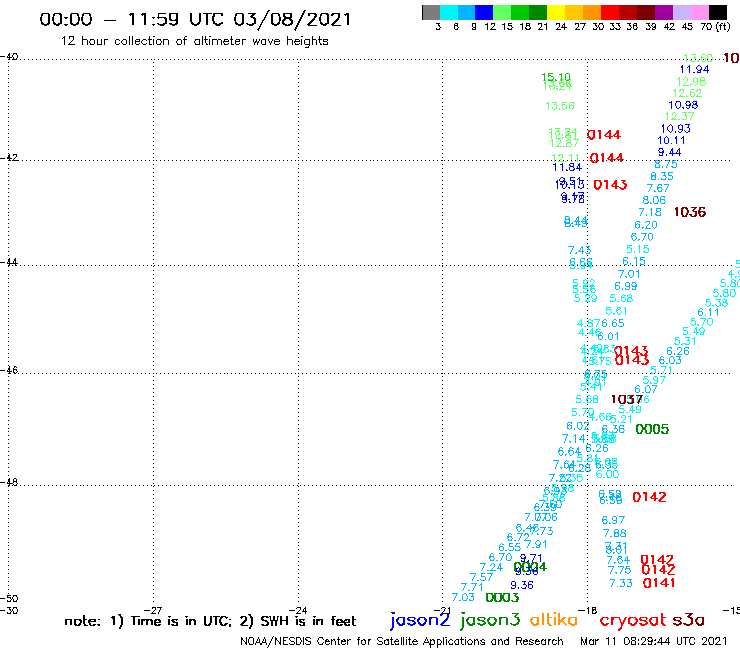Click the value '6.99'
The width and height of the screenshot is (740, 650).
click(625, 286)
